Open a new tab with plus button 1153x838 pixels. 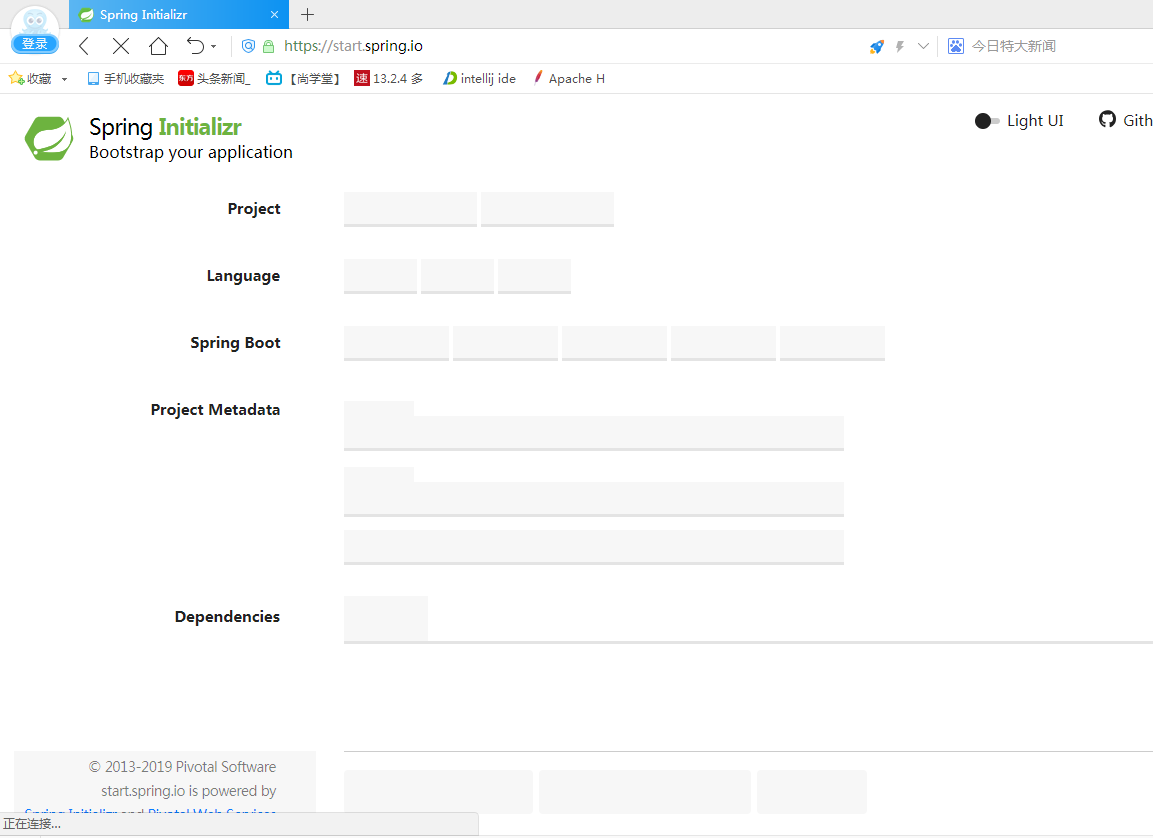click(x=307, y=15)
